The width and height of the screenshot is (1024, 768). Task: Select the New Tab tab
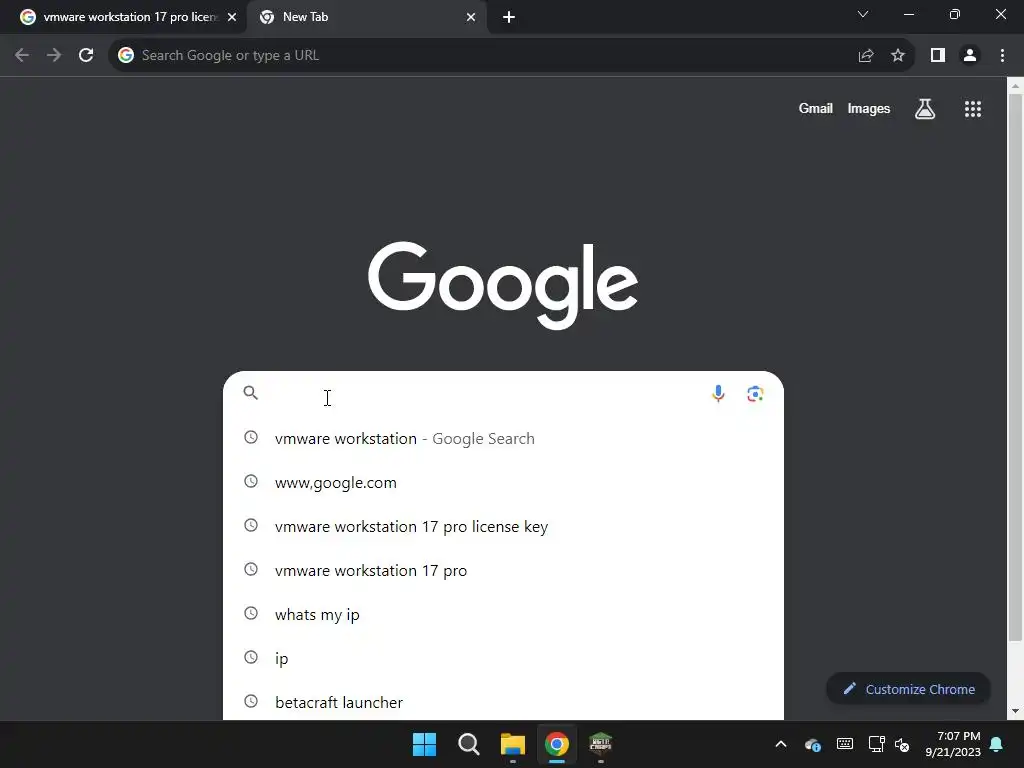point(366,17)
